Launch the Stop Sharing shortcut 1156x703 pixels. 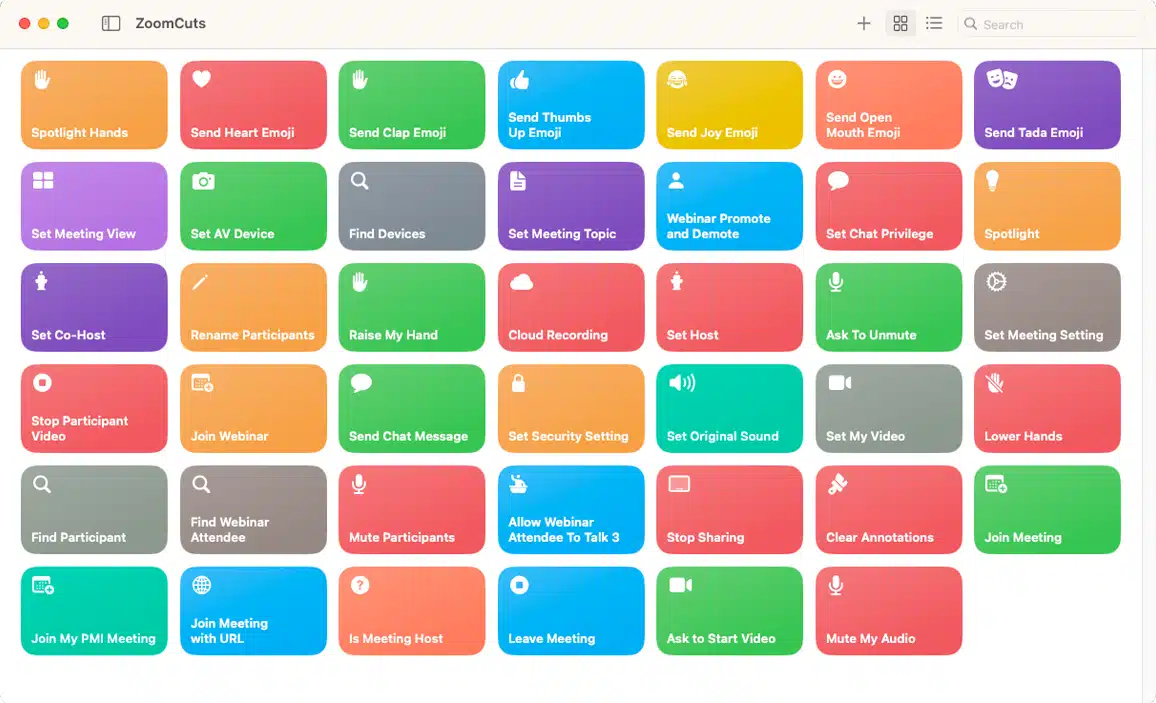tap(729, 509)
